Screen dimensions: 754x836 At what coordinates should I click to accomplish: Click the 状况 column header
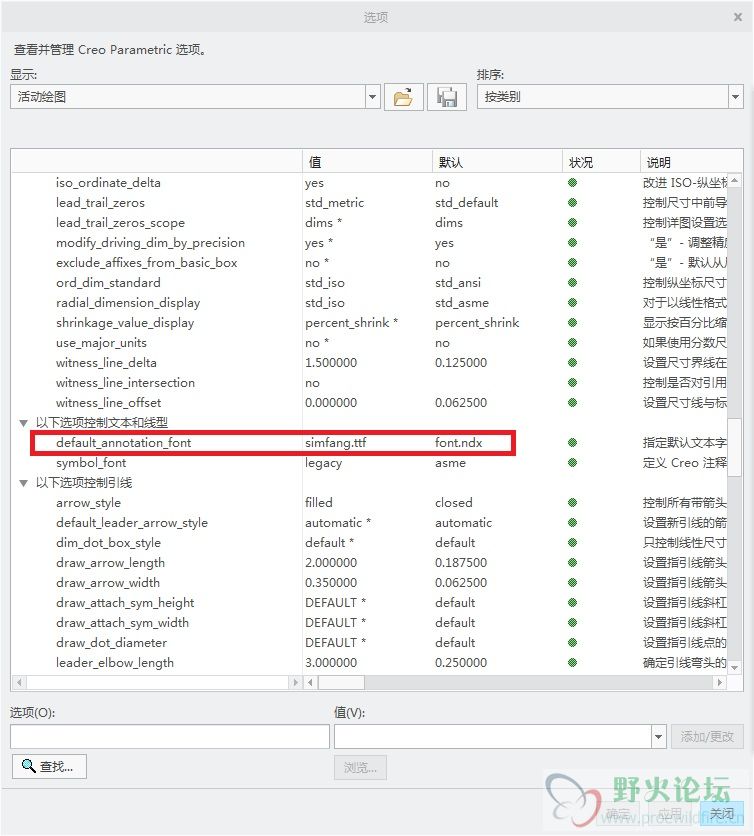pyautogui.click(x=601, y=162)
